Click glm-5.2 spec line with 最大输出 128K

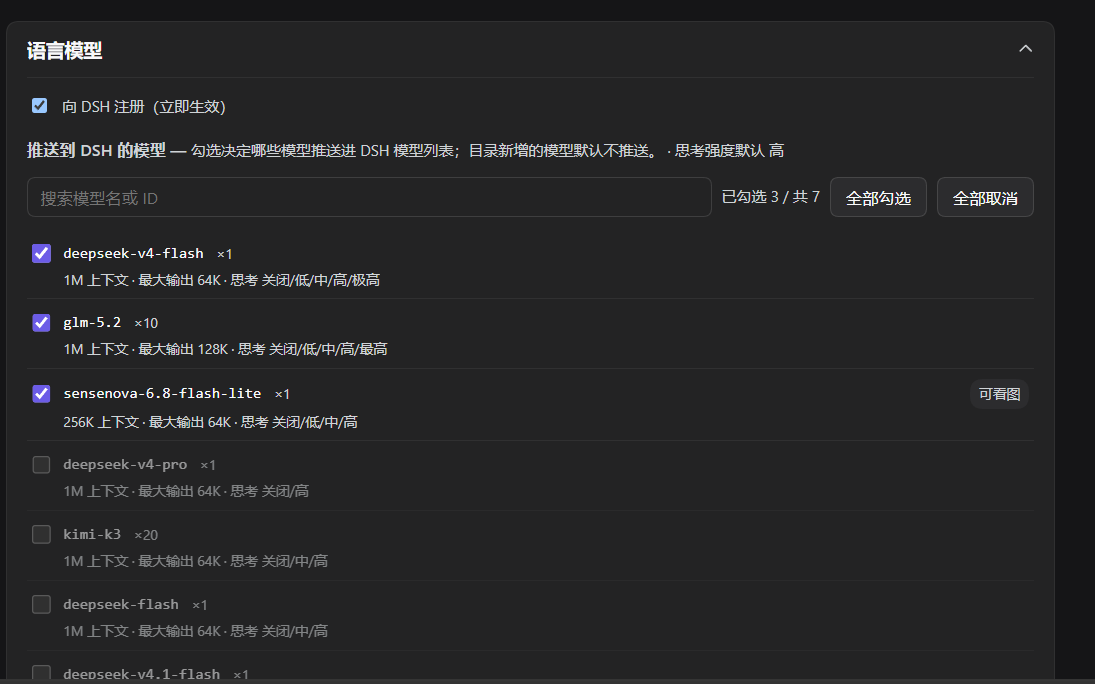click(x=226, y=349)
